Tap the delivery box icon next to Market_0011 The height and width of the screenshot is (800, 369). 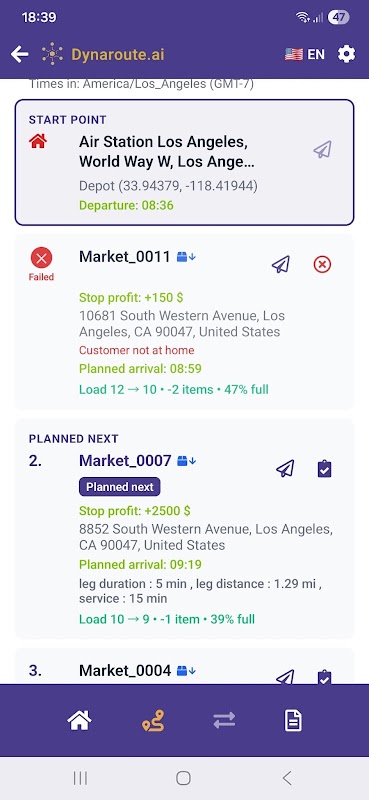point(186,257)
